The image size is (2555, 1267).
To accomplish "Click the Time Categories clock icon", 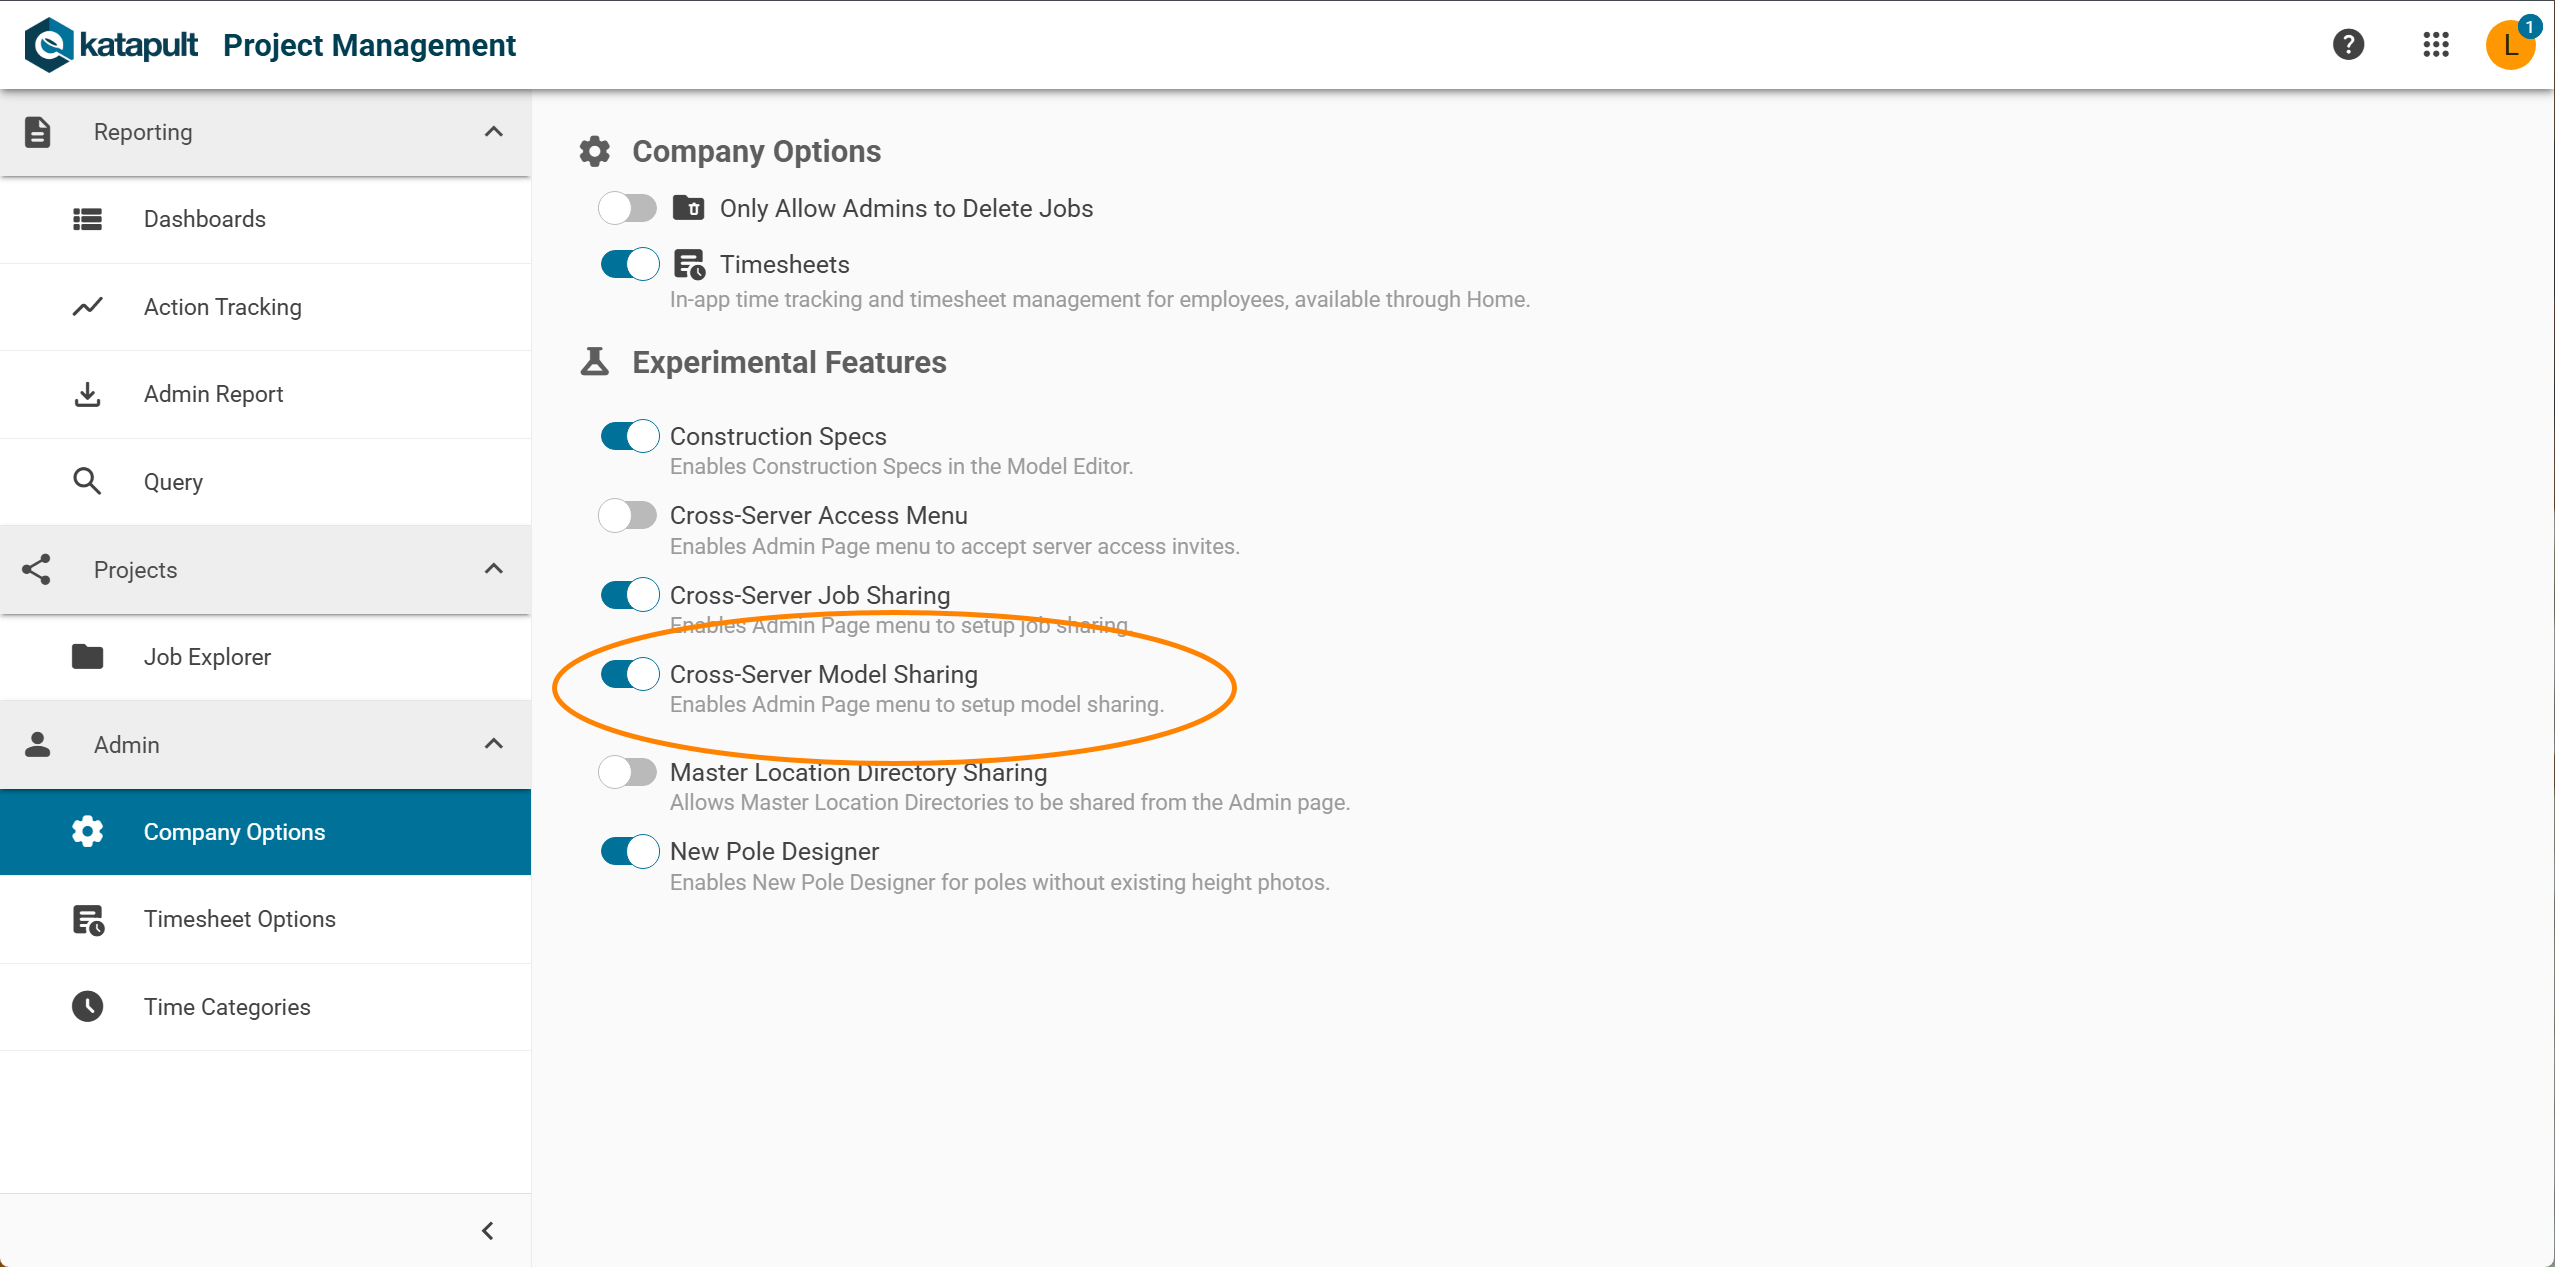I will (x=88, y=1006).
